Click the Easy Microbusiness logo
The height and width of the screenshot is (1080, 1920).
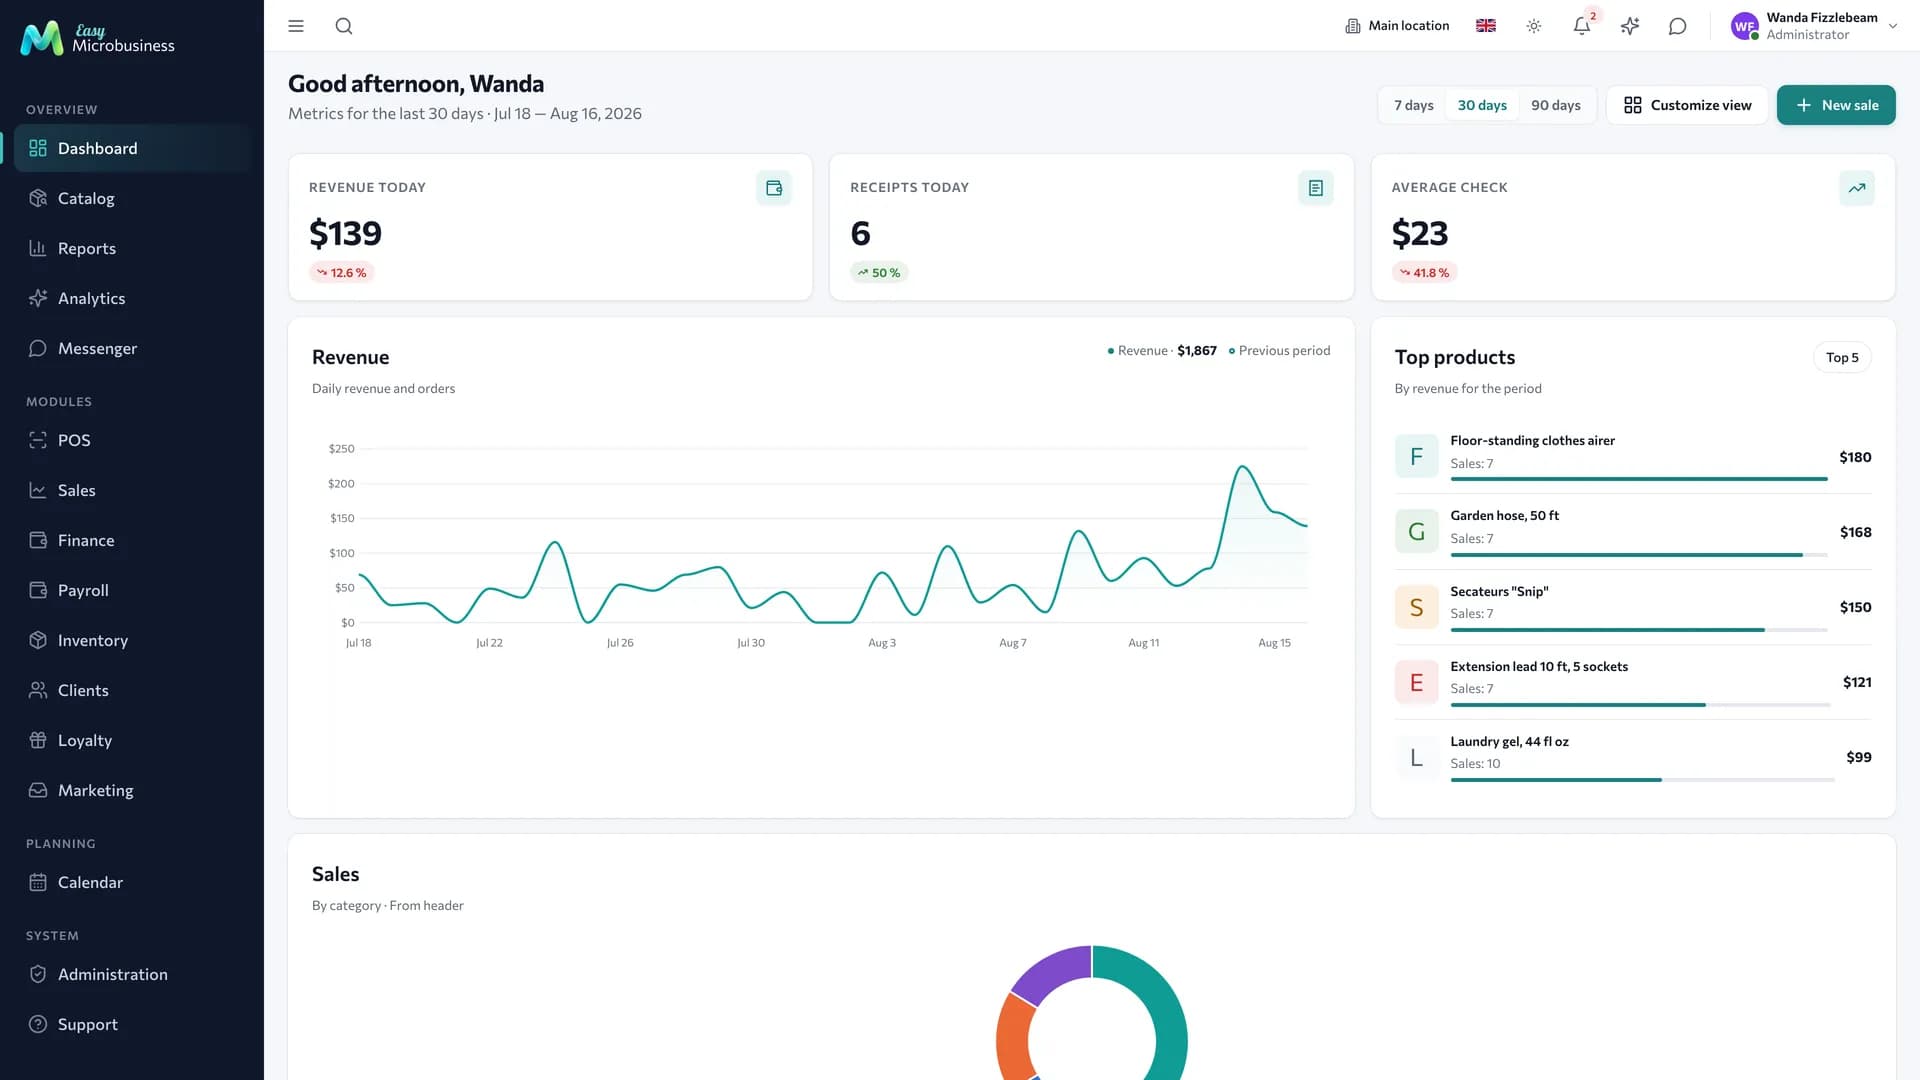[97, 38]
